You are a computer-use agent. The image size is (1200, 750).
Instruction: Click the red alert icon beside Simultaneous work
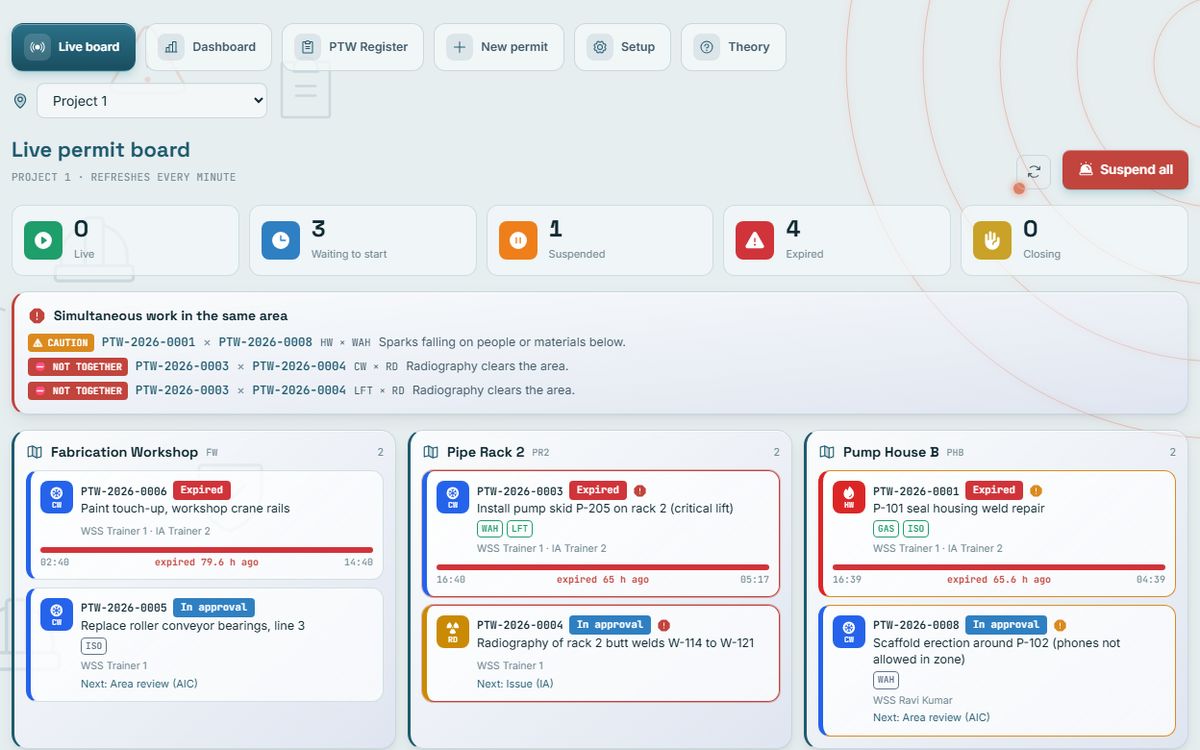pyautogui.click(x=37, y=316)
